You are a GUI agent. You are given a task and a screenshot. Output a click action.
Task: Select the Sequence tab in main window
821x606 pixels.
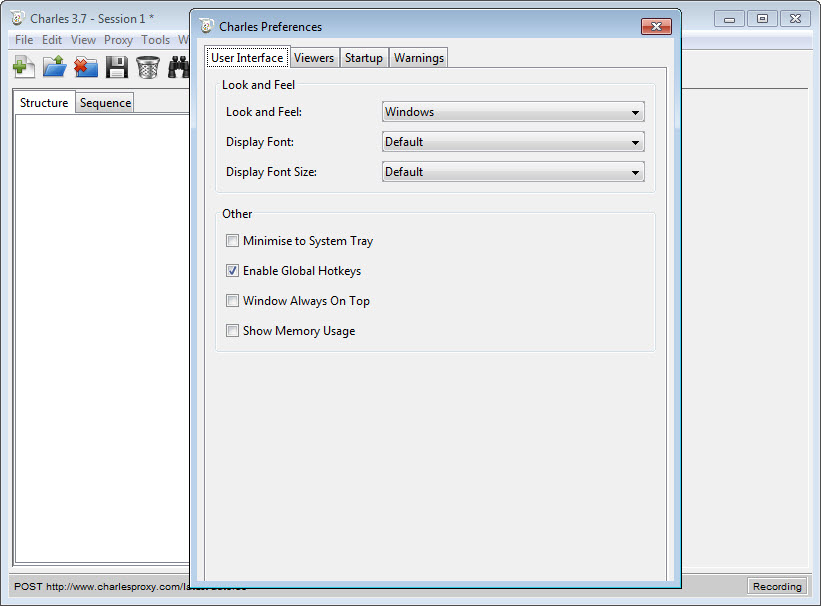tap(105, 103)
